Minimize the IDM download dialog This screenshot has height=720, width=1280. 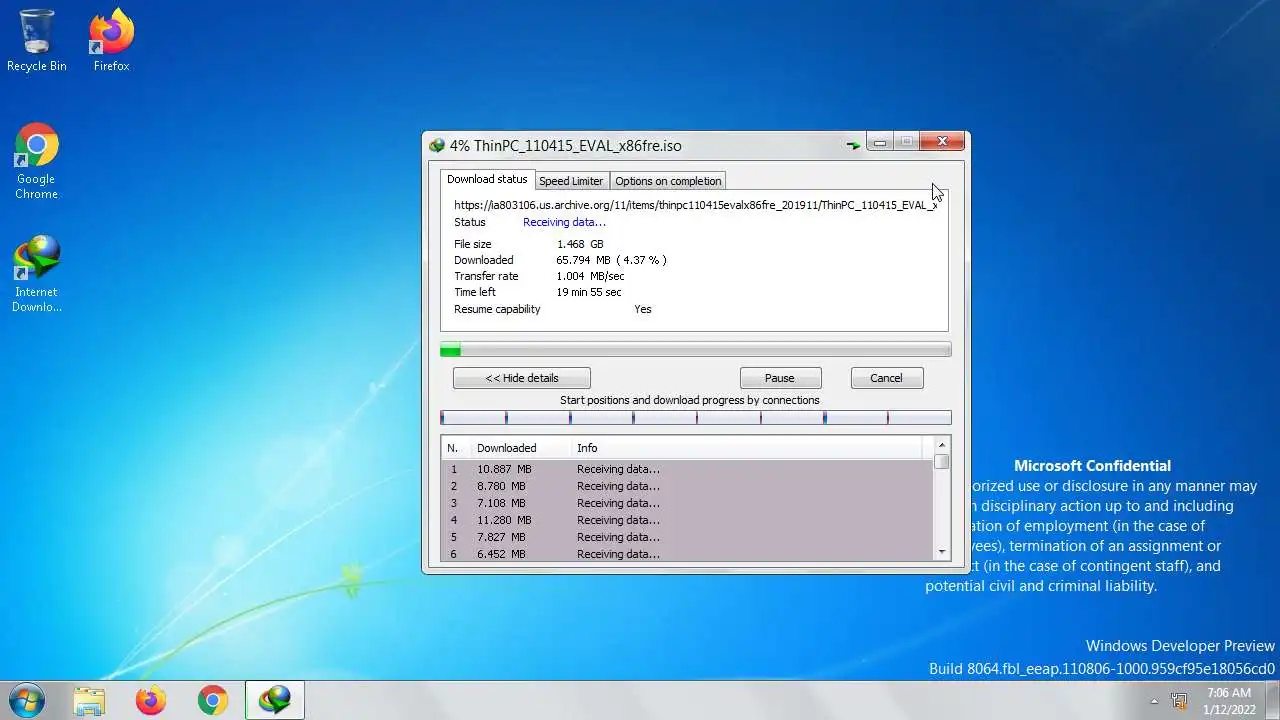[x=880, y=143]
